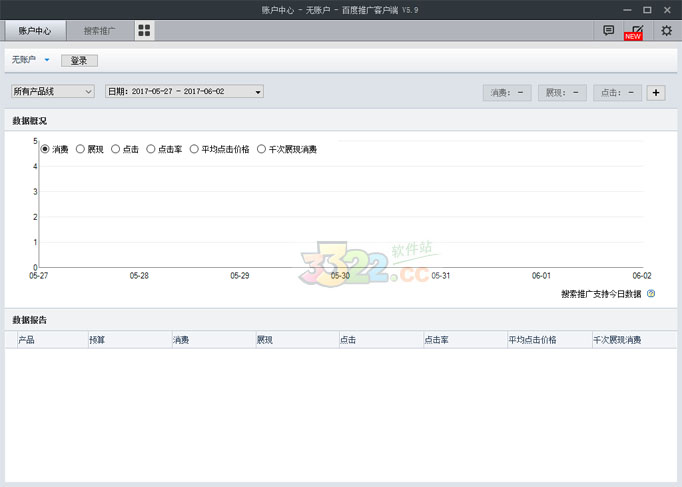Select the 点击率 radio button
The image size is (682, 487).
pyautogui.click(x=151, y=149)
